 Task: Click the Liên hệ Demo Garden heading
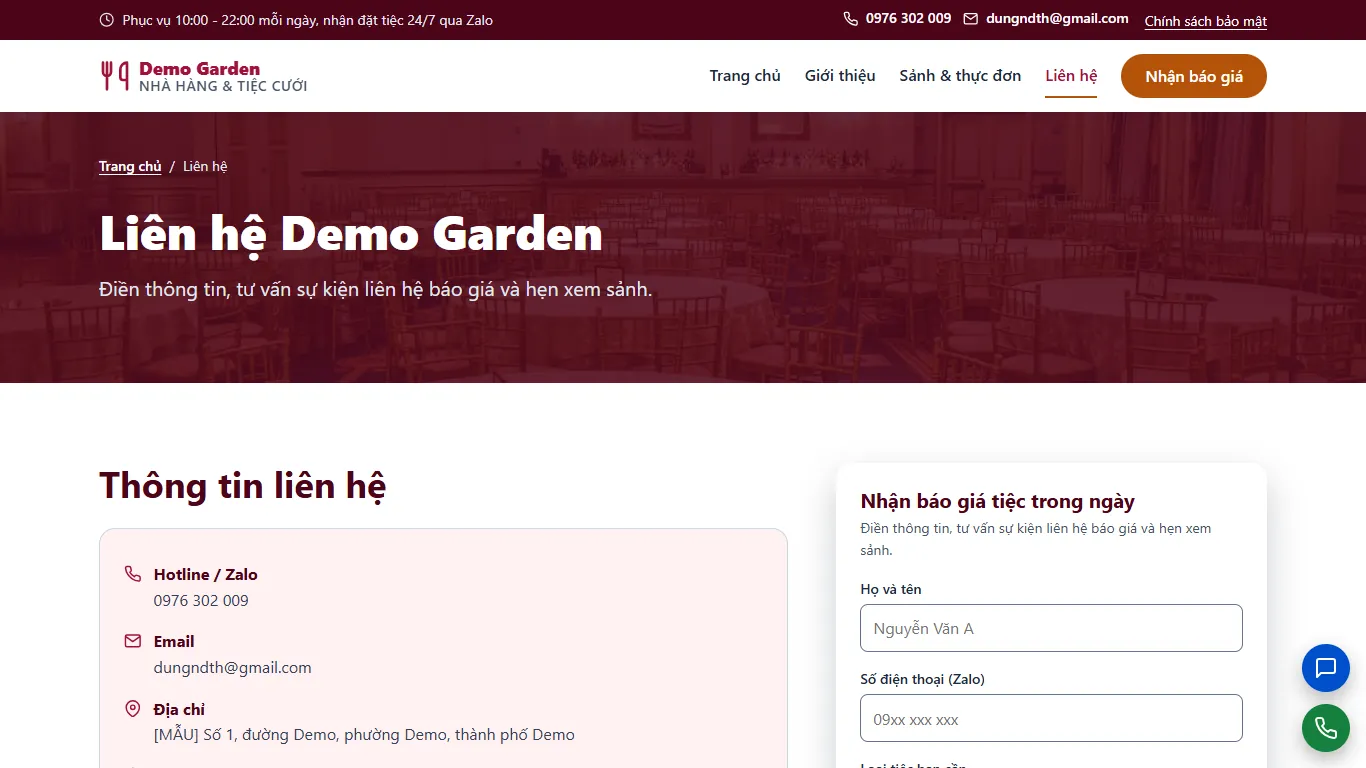(x=351, y=234)
